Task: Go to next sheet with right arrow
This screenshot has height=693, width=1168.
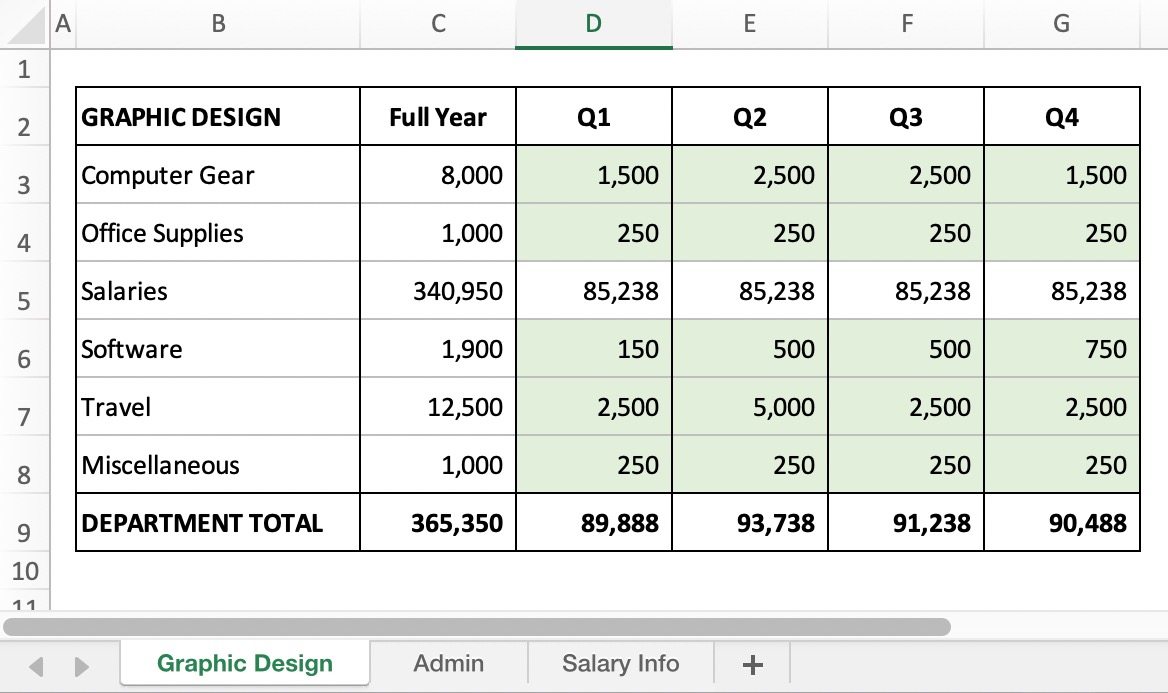Action: tap(81, 666)
